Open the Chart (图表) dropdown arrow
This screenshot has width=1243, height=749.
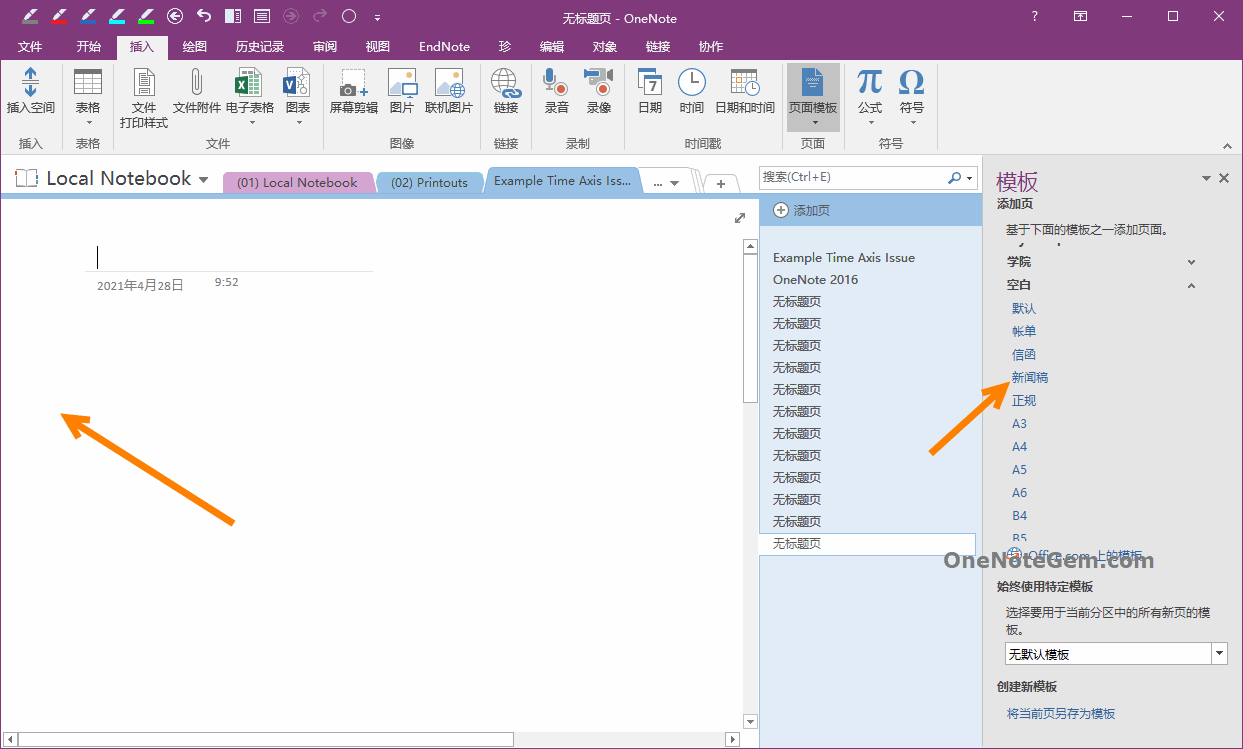[x=299, y=123]
